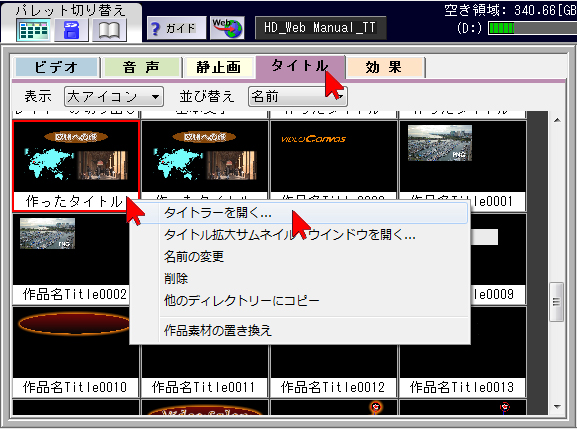Switch to the 音声 tab
The image size is (577, 429).
click(142, 67)
